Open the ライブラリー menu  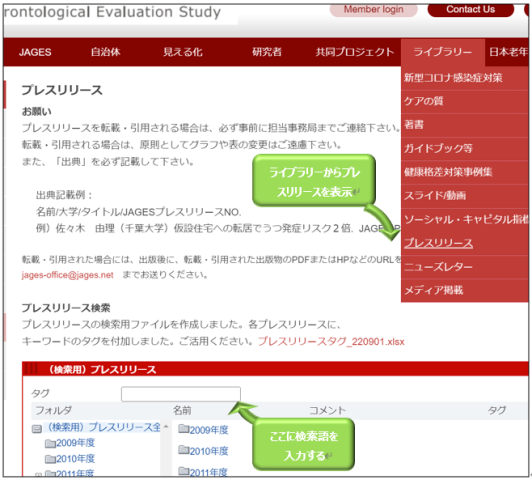pyautogui.click(x=442, y=52)
